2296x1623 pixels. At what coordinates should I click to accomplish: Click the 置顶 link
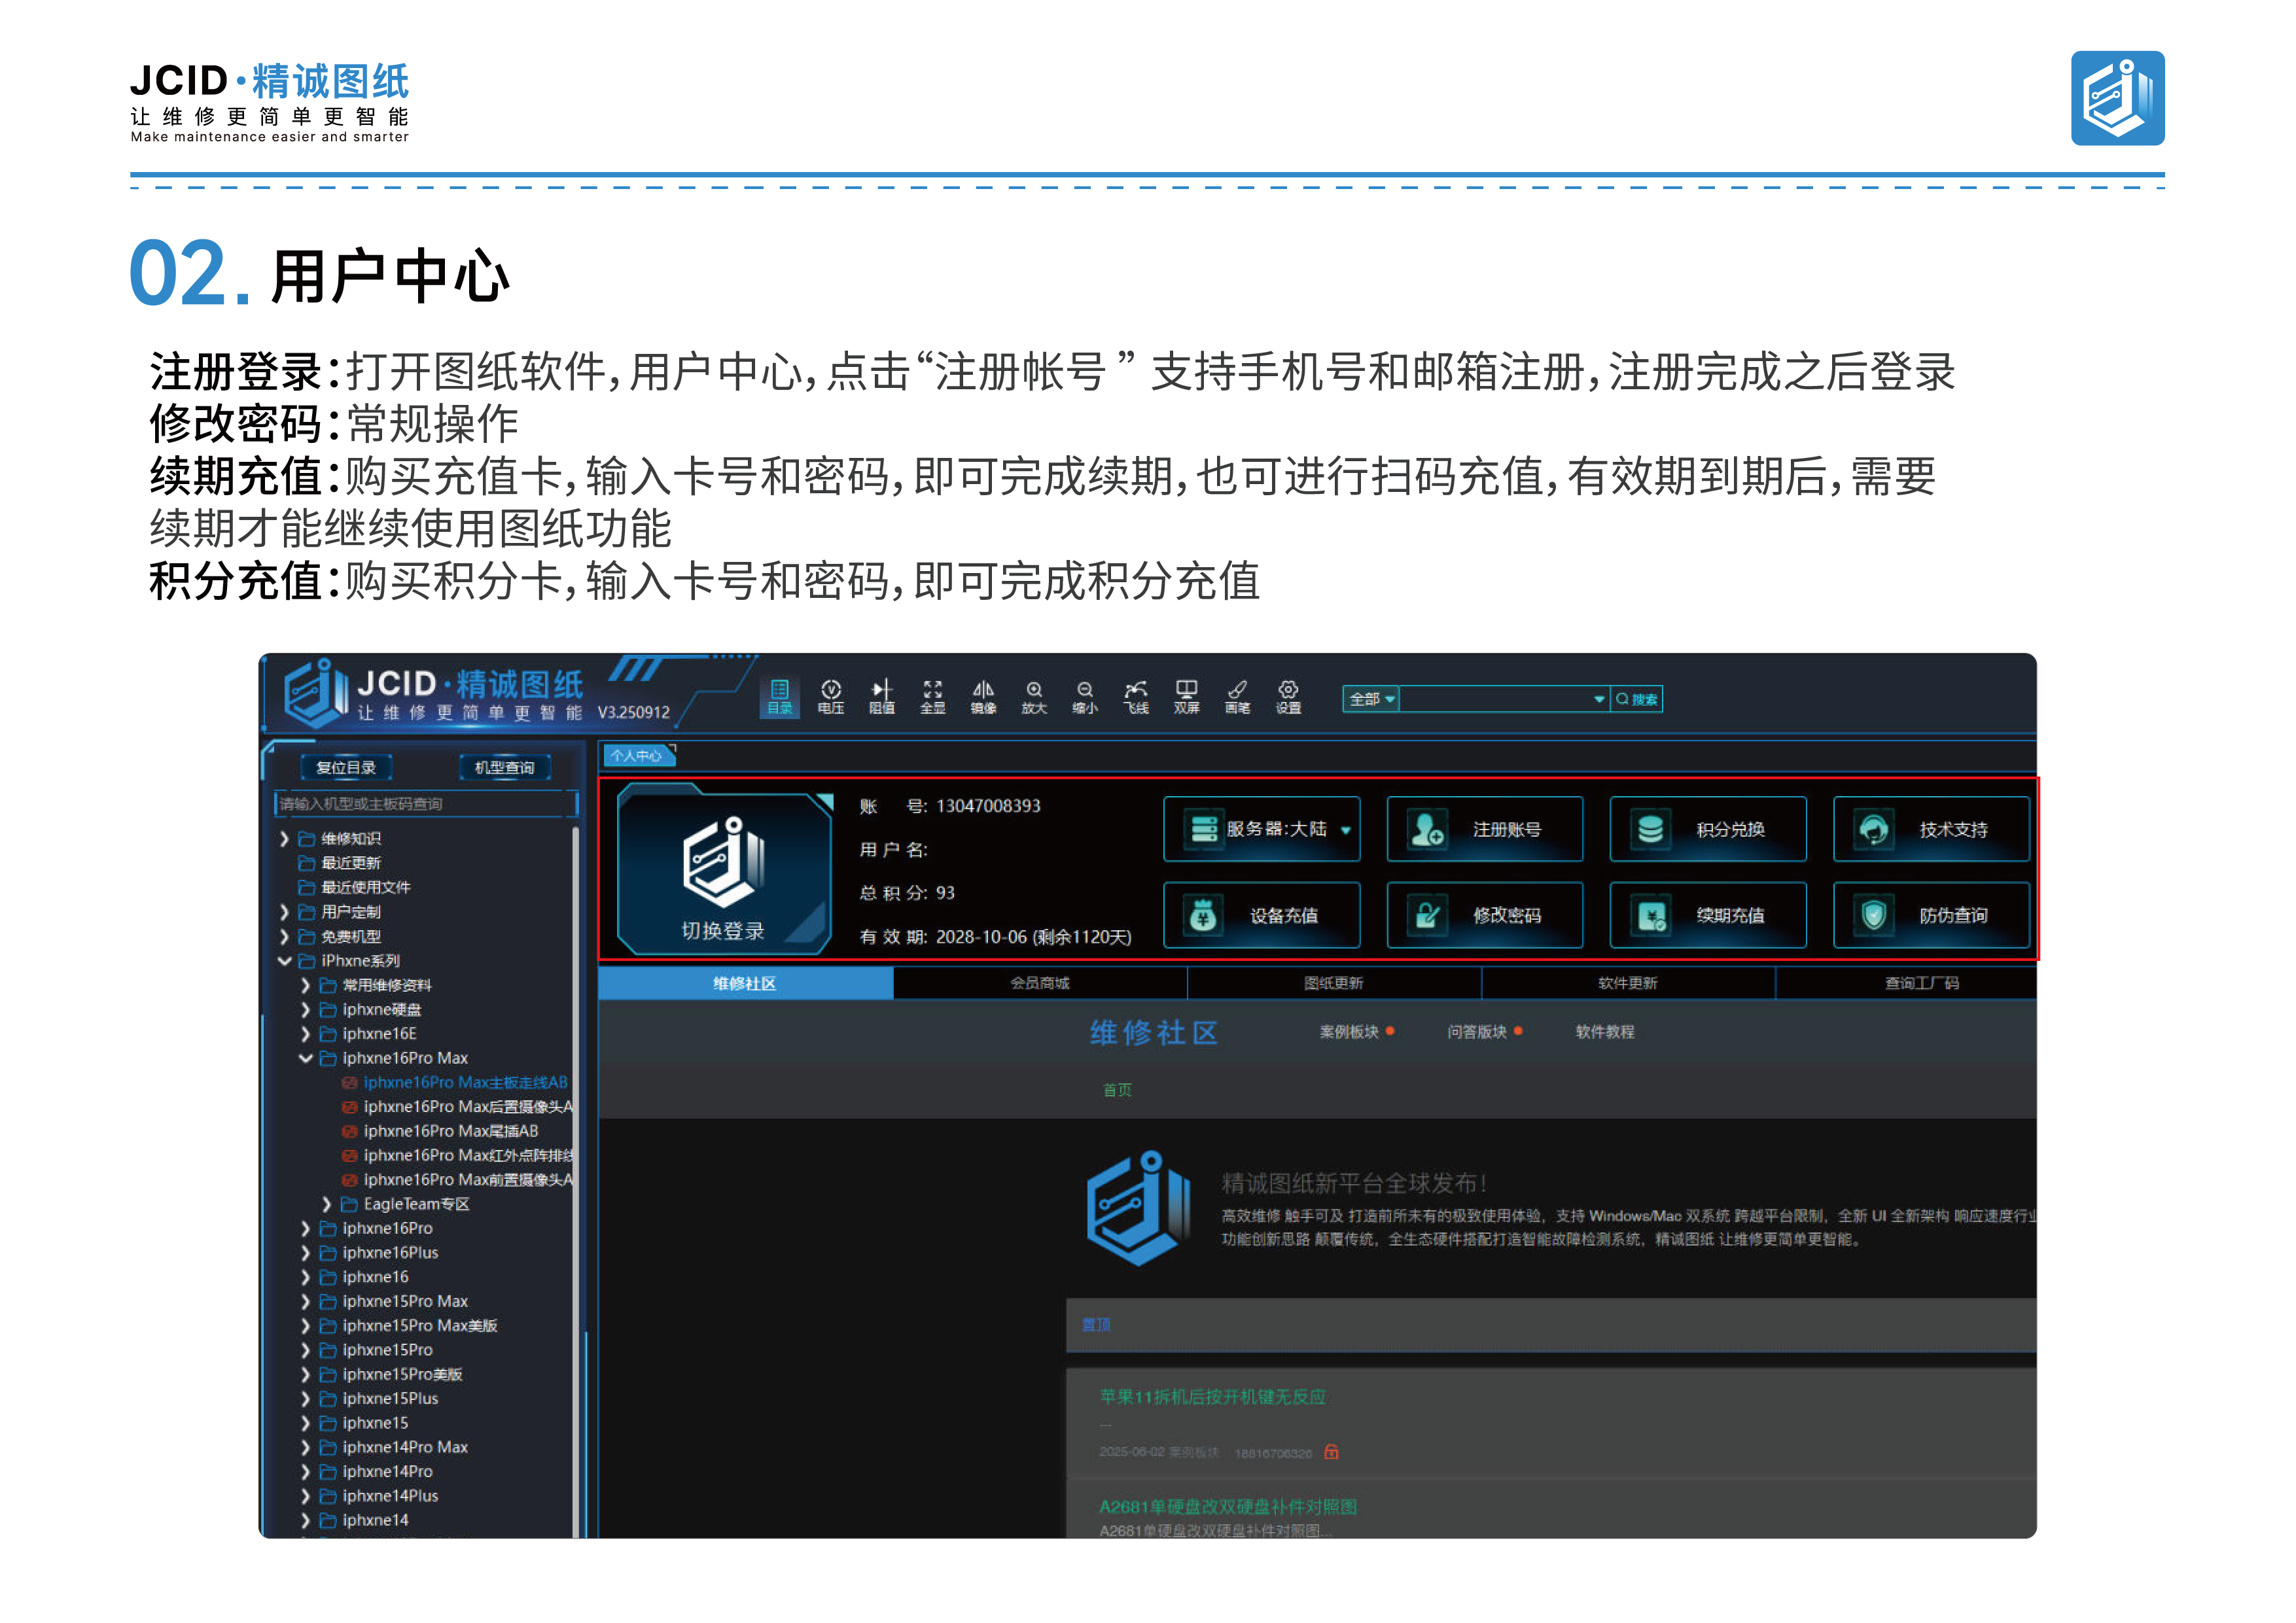coord(1096,1324)
